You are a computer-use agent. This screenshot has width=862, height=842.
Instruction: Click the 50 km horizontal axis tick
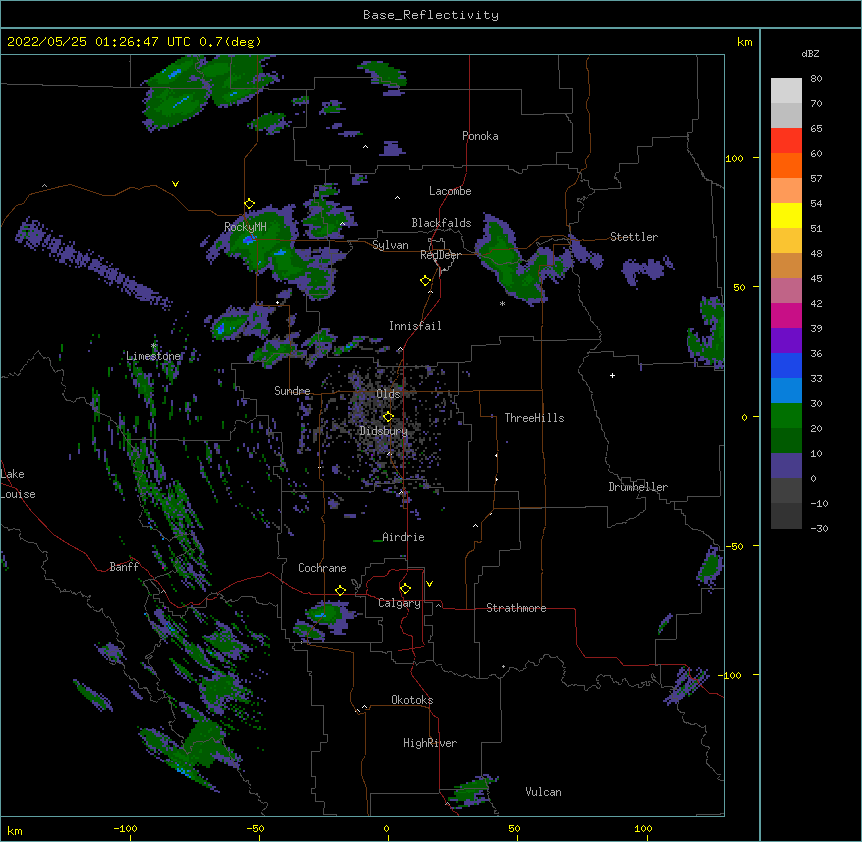point(514,828)
